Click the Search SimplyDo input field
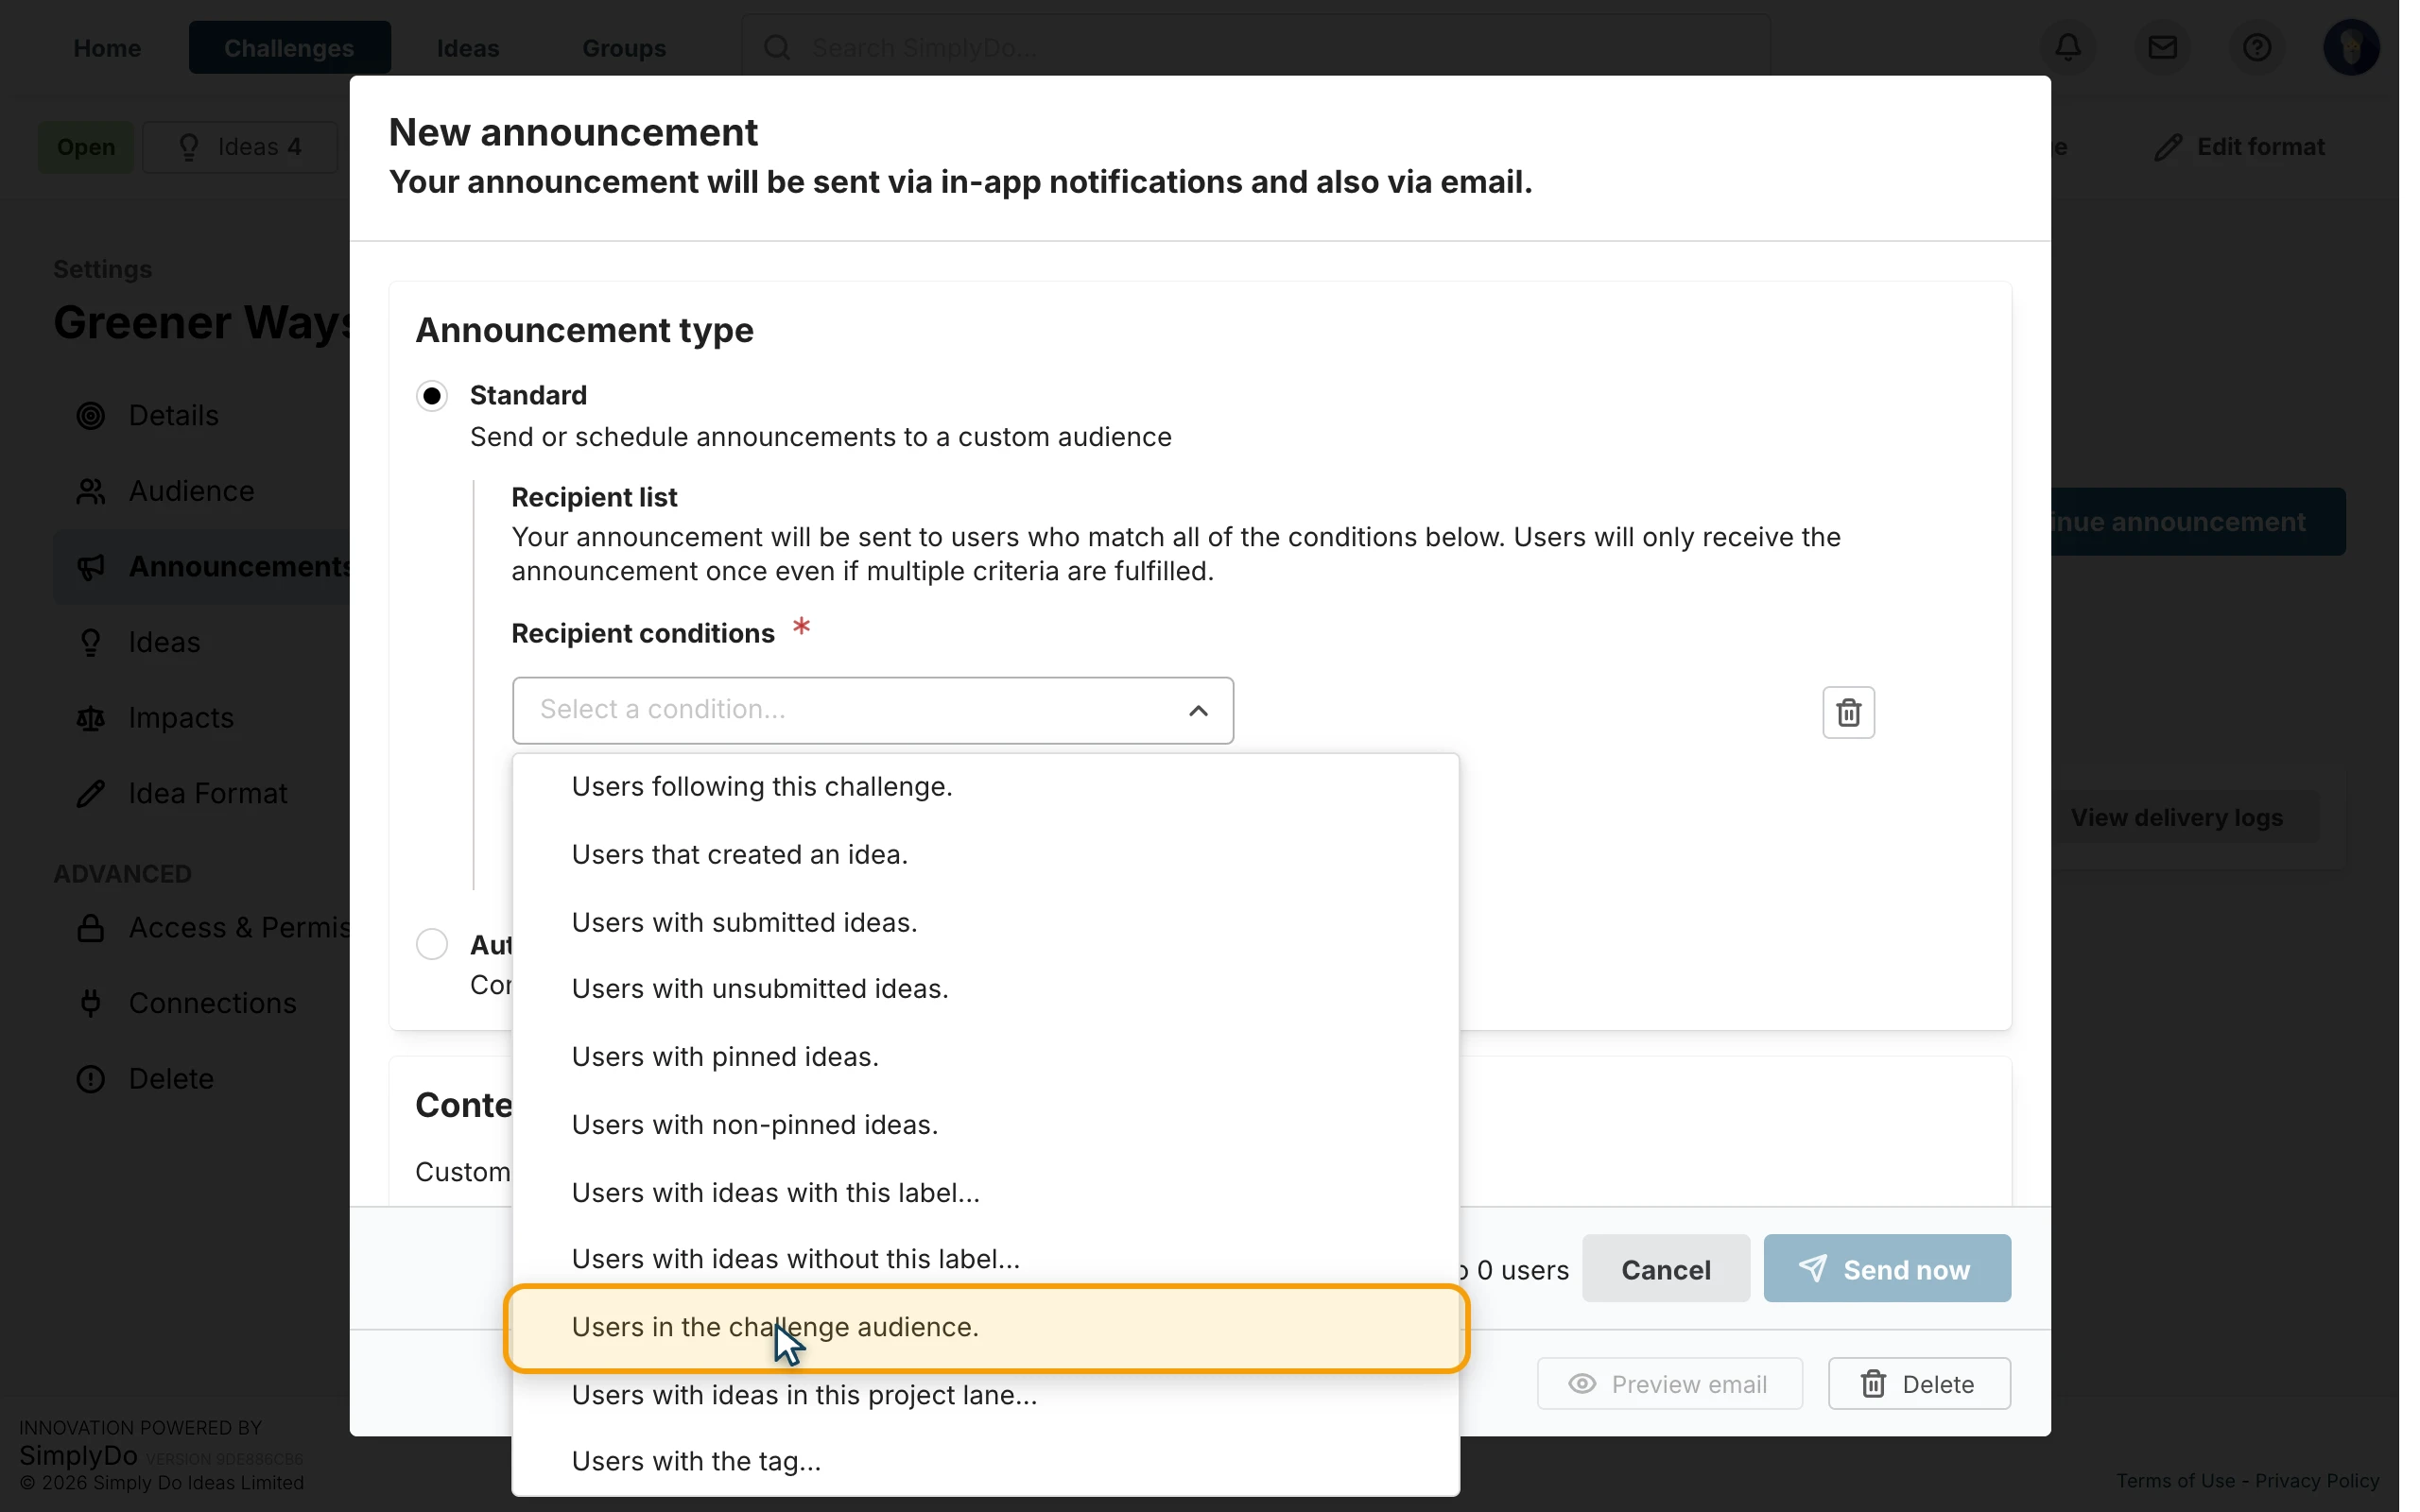This screenshot has width=2420, height=1512. pos(1256,47)
